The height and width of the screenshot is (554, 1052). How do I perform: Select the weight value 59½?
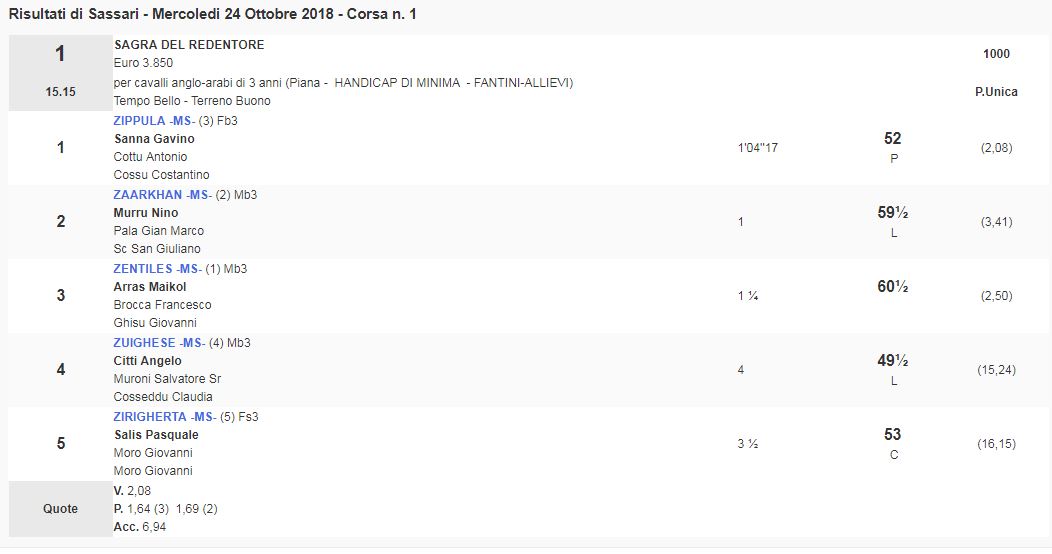pyautogui.click(x=892, y=213)
